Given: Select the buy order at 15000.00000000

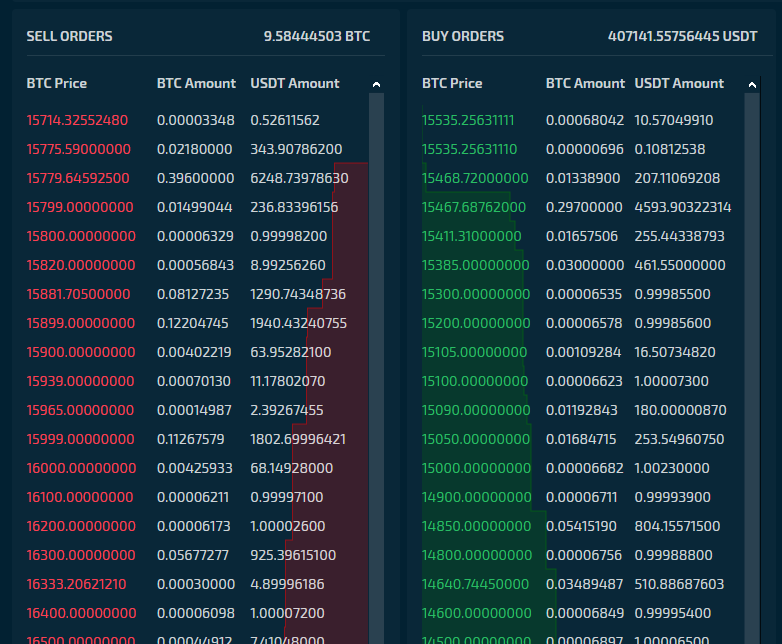Looking at the screenshot, I should pos(583,468).
